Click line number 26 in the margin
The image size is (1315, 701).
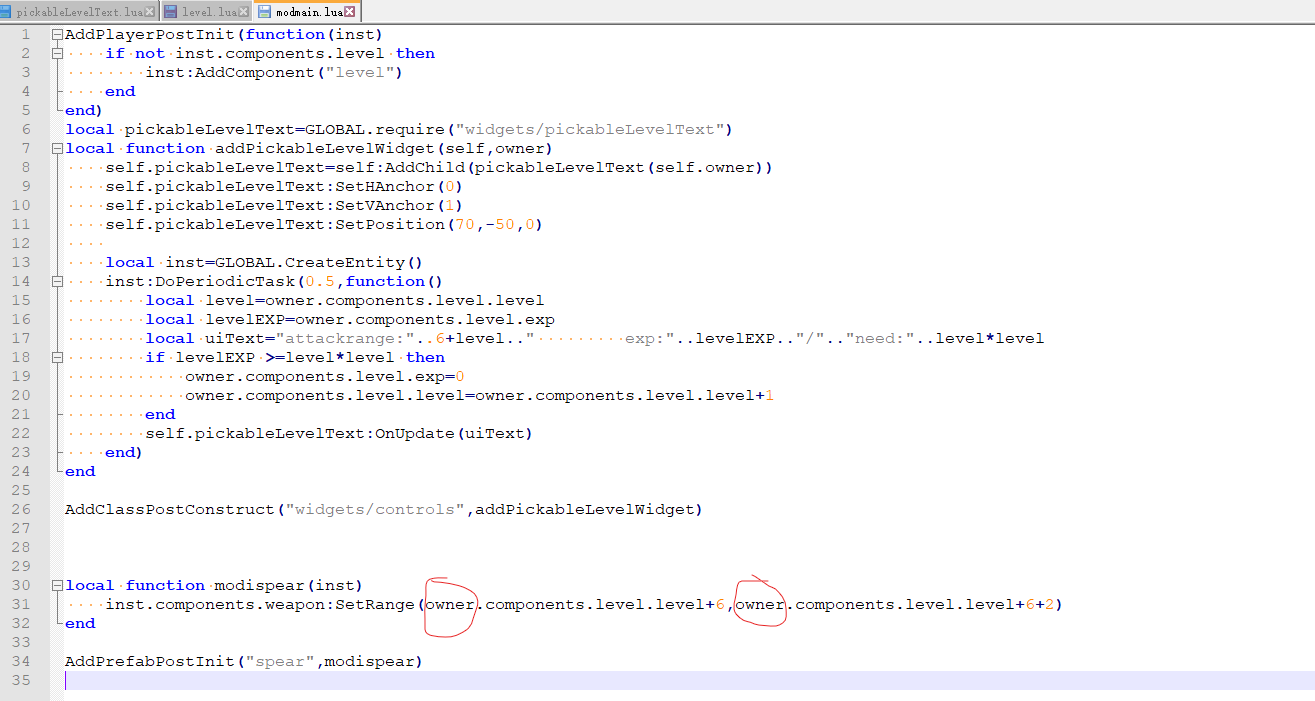click(x=23, y=509)
